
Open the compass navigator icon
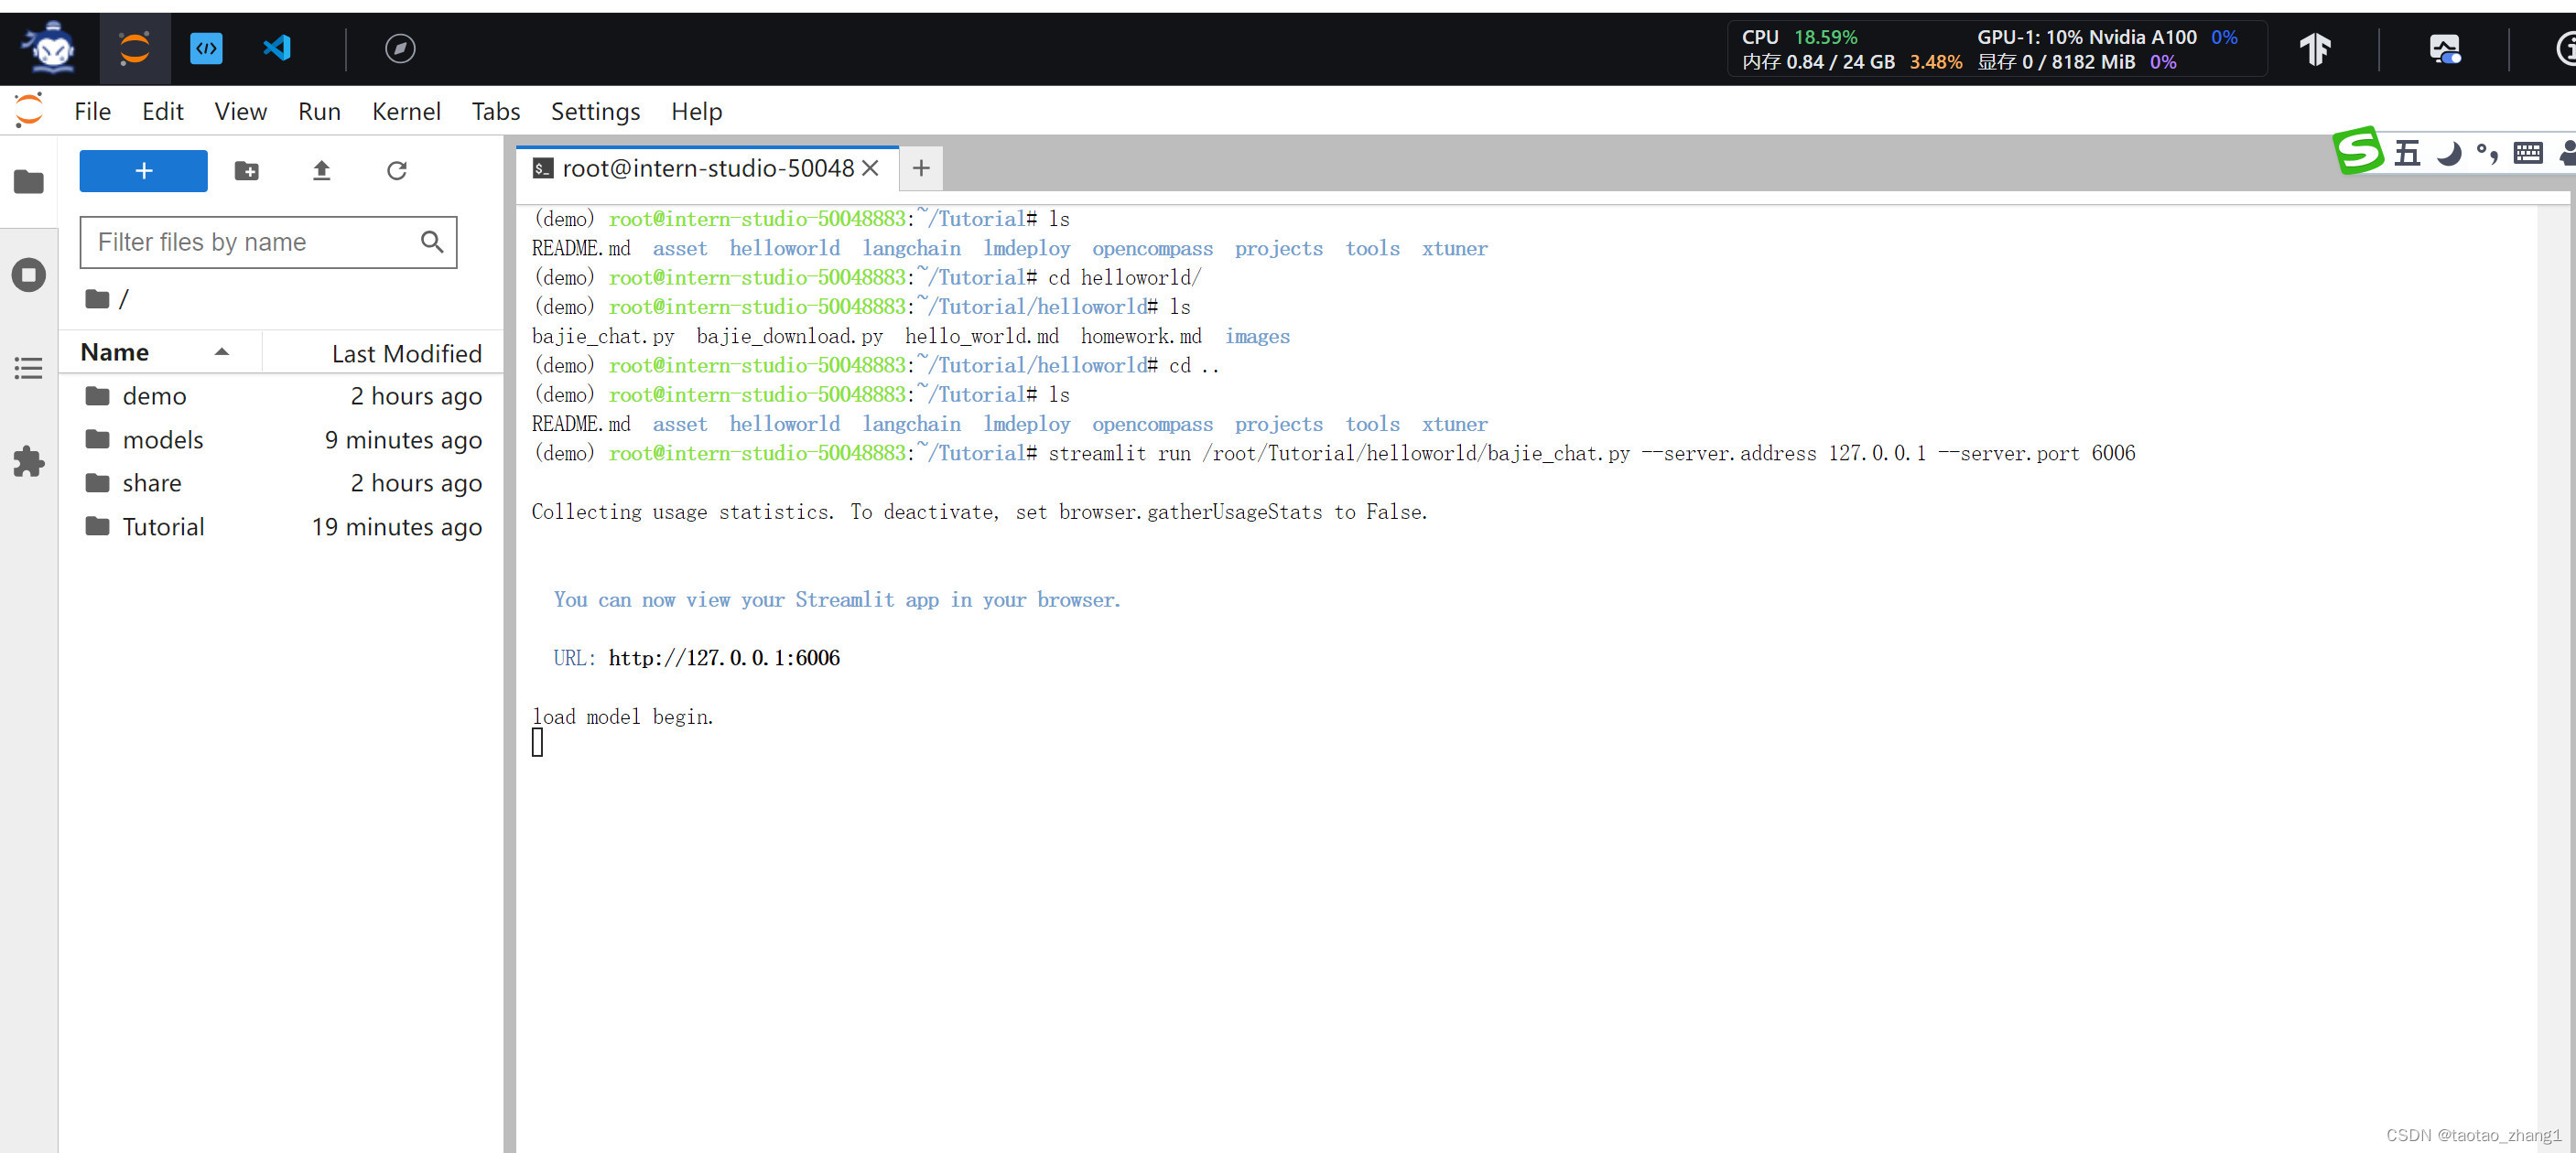point(400,47)
